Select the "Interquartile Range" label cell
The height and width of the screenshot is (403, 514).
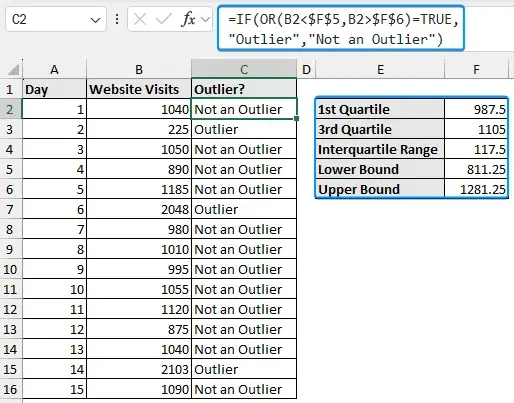point(380,149)
